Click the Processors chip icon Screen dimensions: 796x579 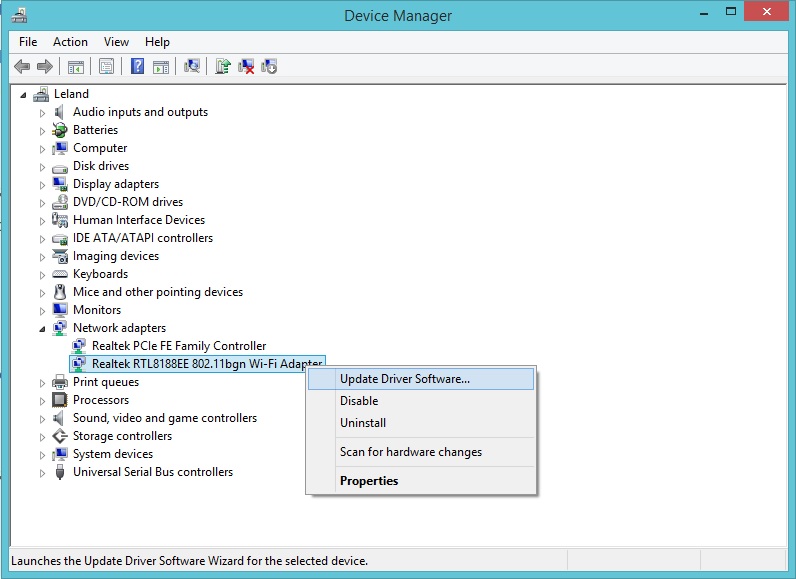(59, 400)
